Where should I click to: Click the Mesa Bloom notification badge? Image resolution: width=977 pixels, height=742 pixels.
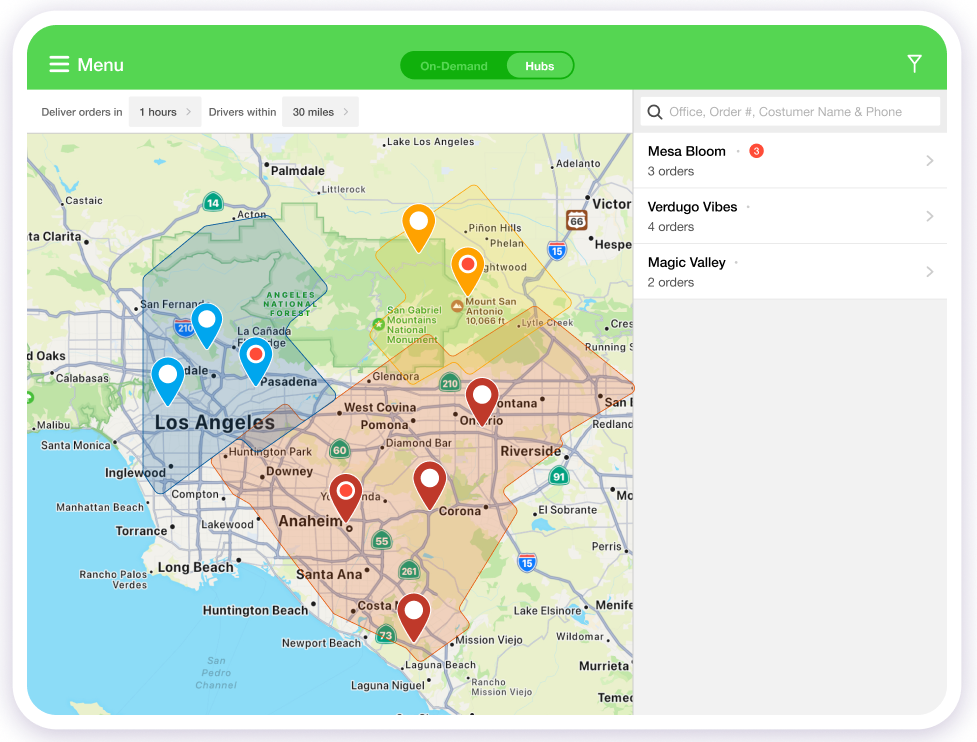pos(756,151)
